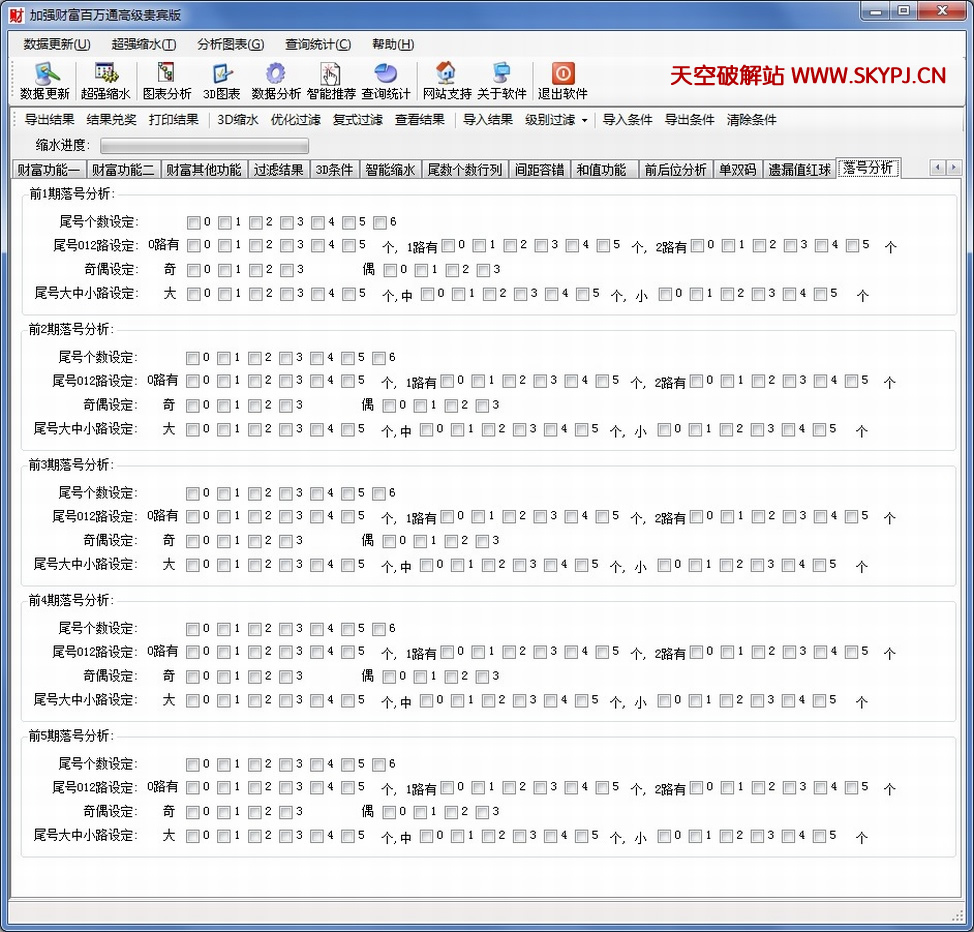Screen dimensions: 974x932
Task: Open 图表分析 from the toolbar
Action: point(166,75)
